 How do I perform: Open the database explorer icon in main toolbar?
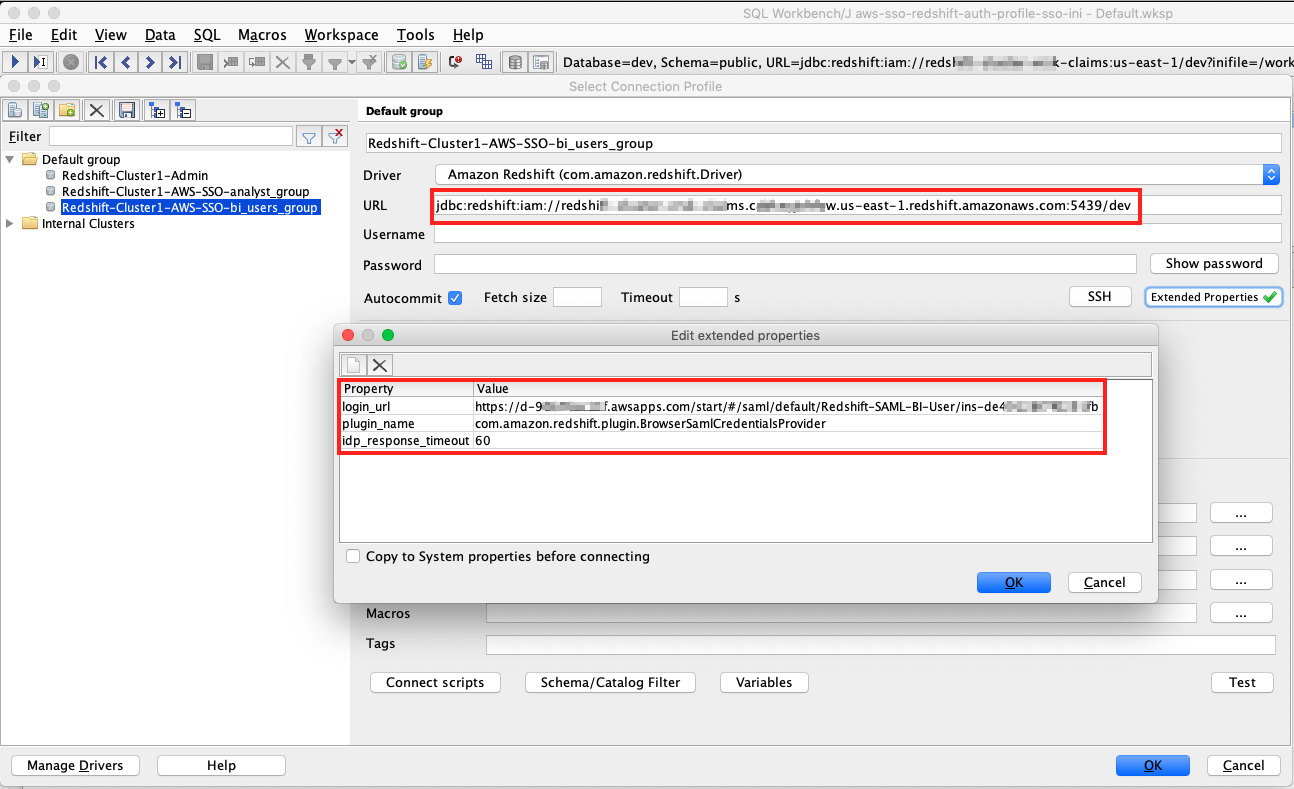coord(515,62)
